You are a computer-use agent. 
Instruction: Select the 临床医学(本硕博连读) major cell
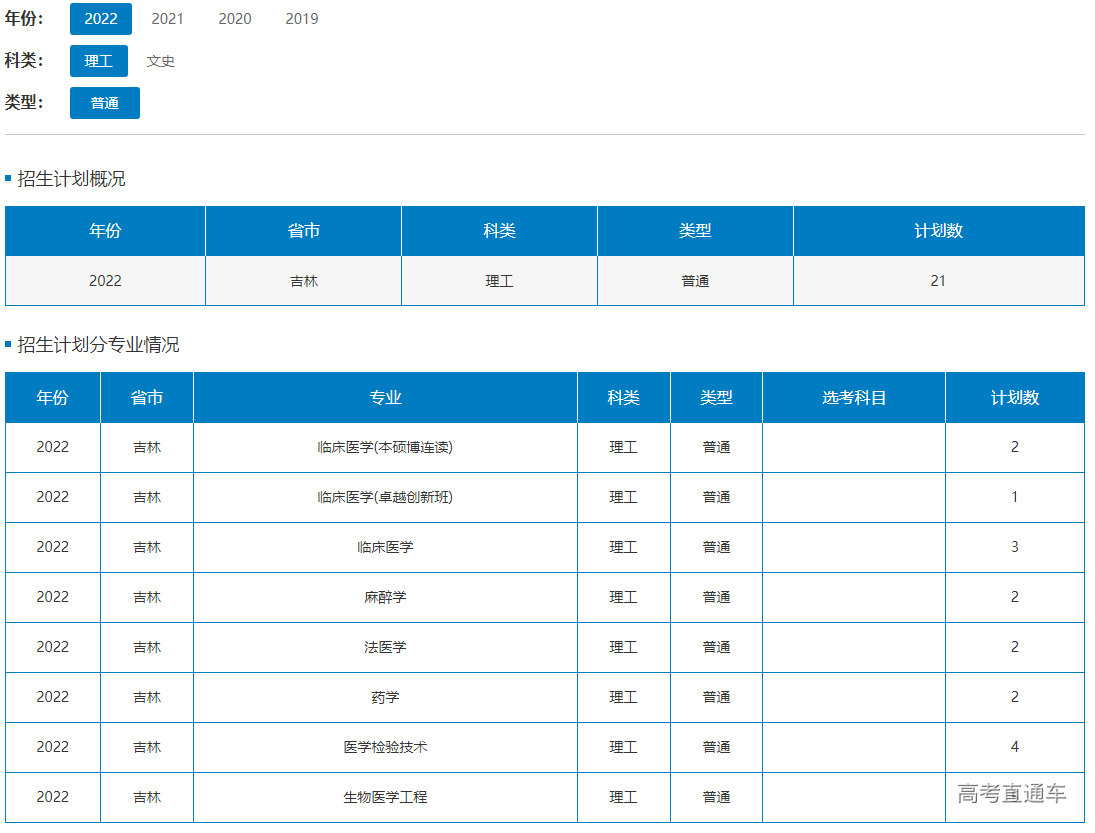385,447
